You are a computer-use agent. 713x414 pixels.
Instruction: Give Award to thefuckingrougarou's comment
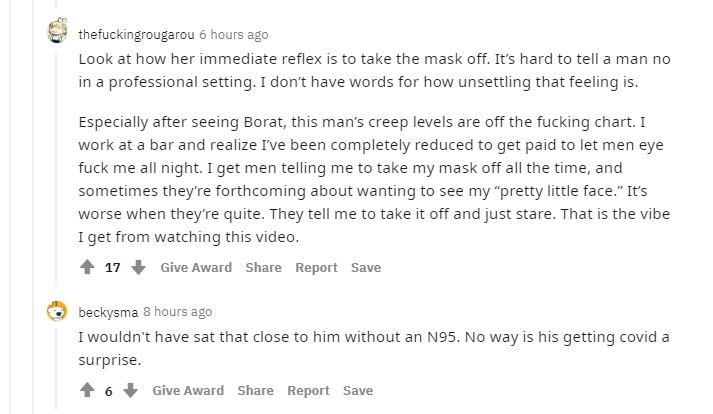[196, 268]
